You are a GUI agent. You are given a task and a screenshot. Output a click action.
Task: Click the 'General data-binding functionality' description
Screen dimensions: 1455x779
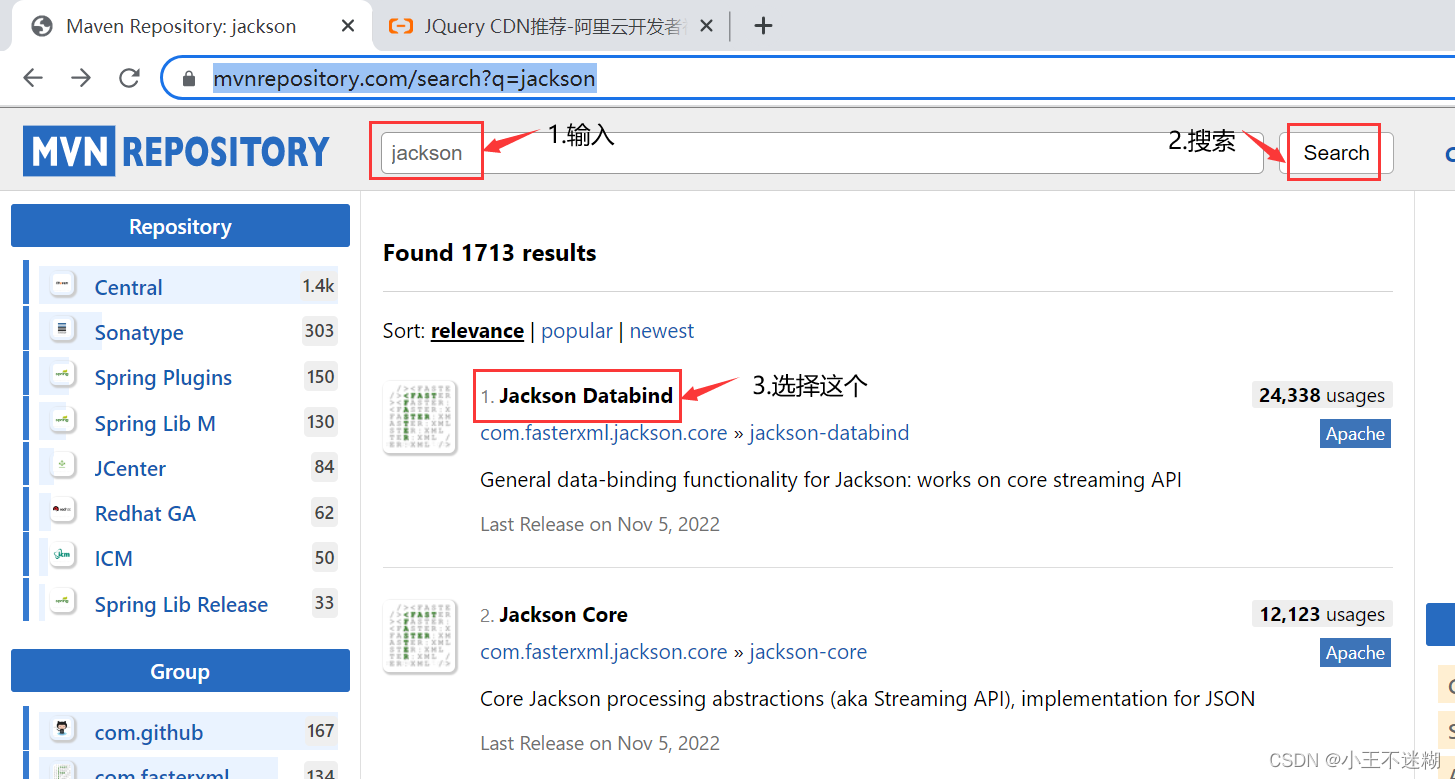click(x=831, y=480)
